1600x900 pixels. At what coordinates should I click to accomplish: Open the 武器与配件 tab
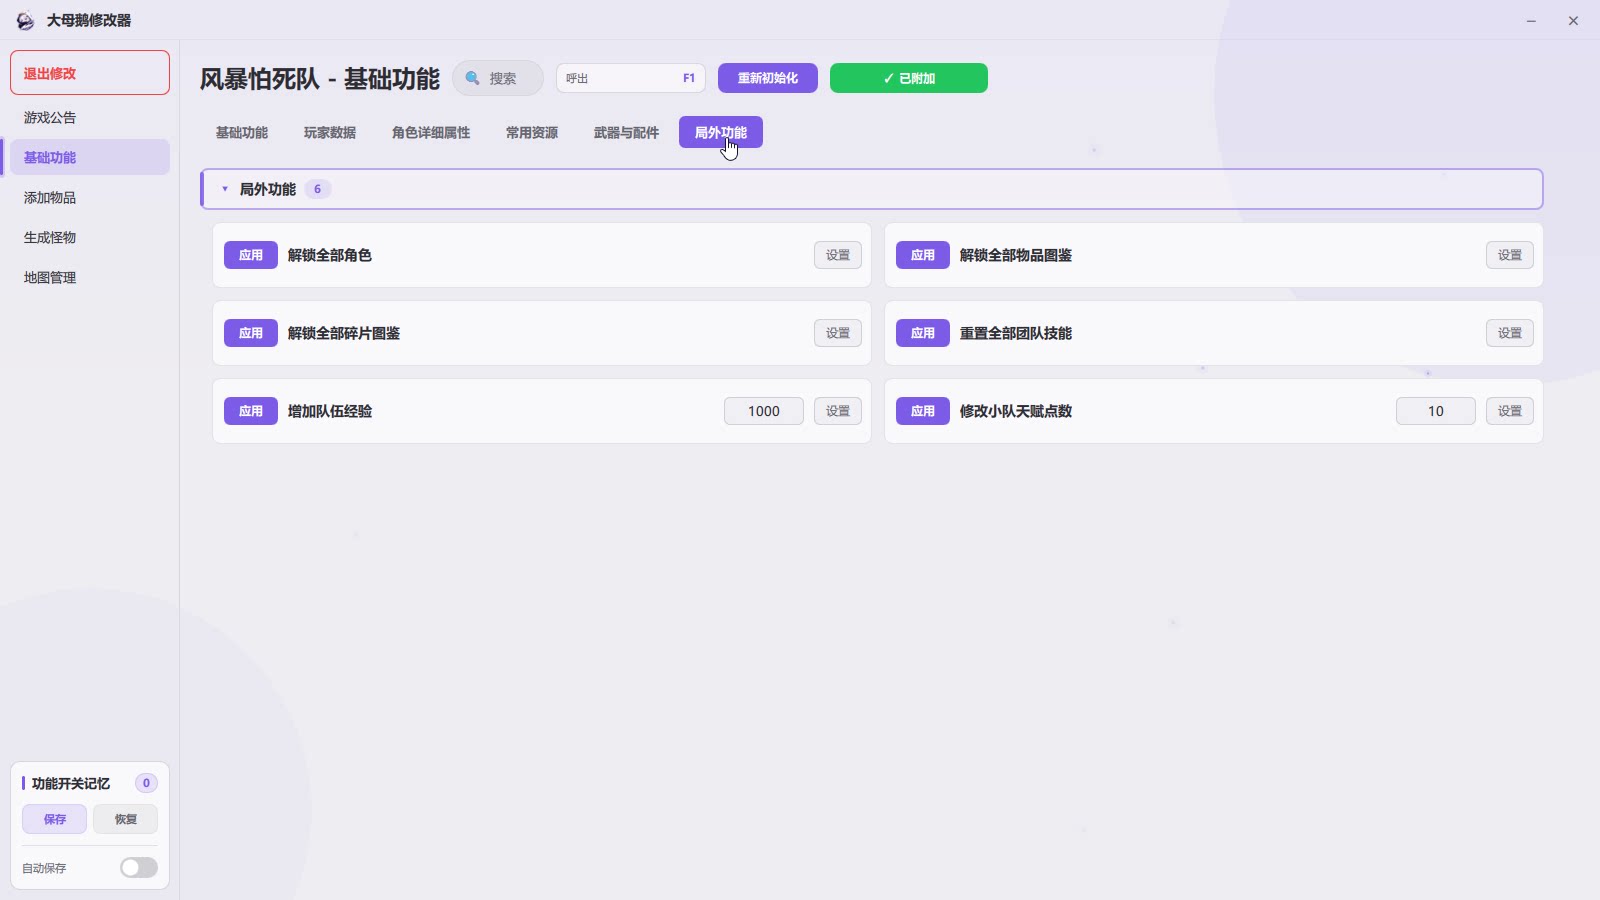(x=626, y=133)
